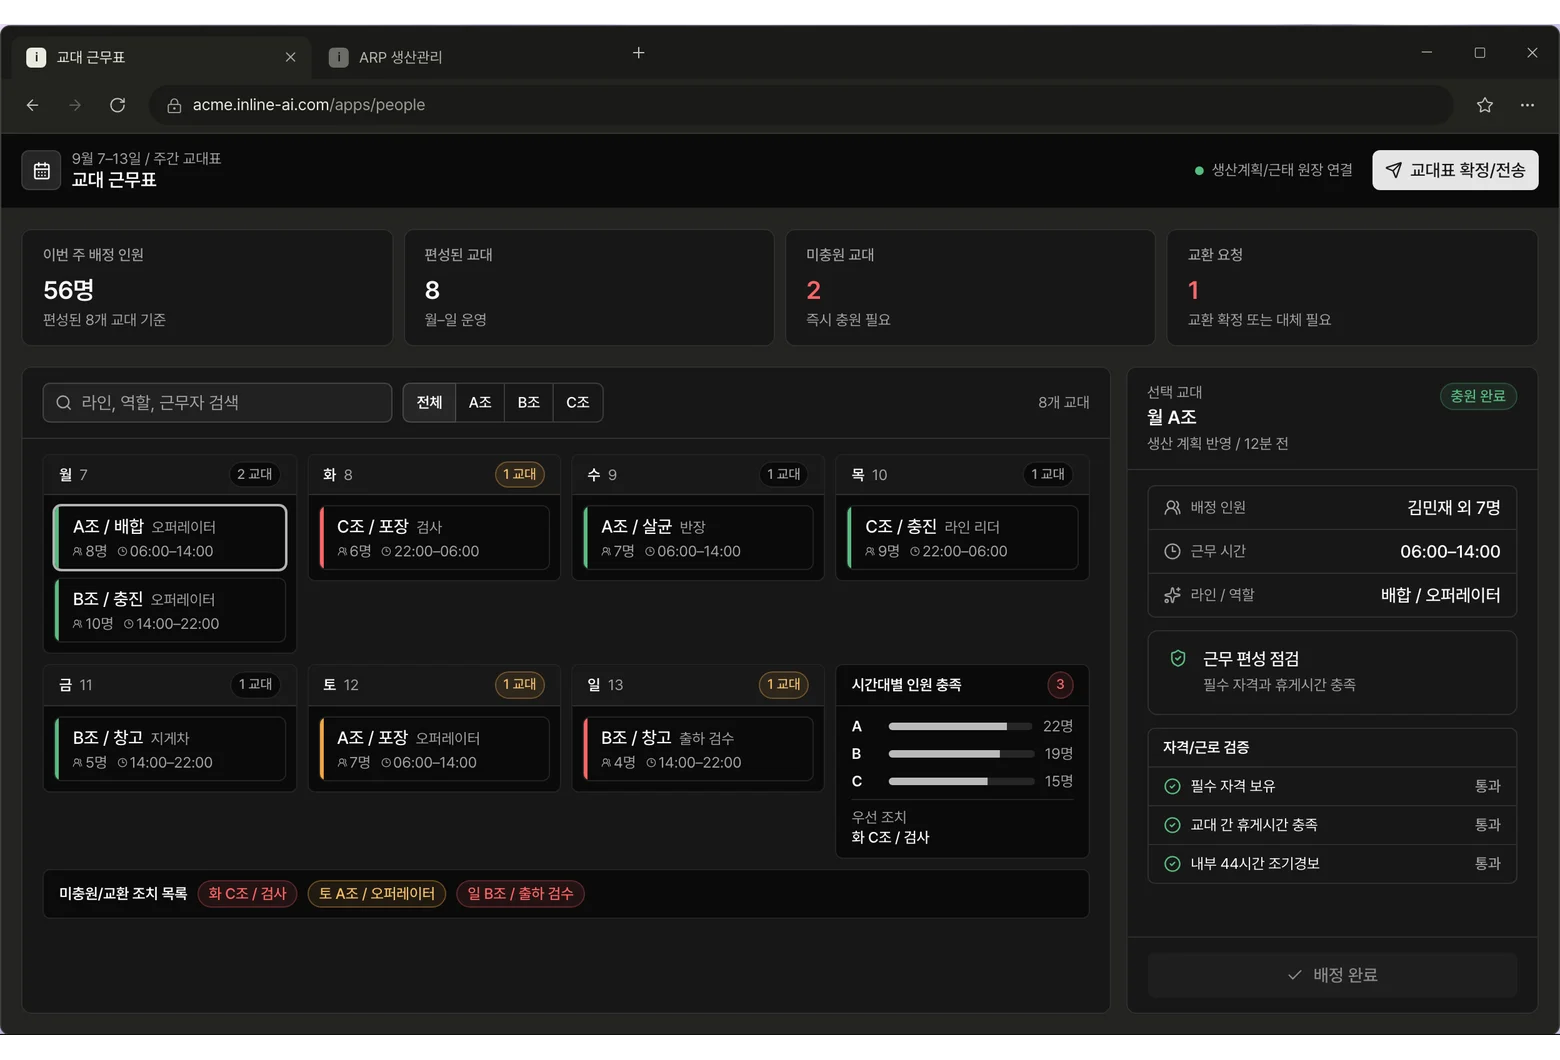Select the Saturday A조 / 포장 shift card
The height and width of the screenshot is (1060, 1560).
tap(434, 749)
